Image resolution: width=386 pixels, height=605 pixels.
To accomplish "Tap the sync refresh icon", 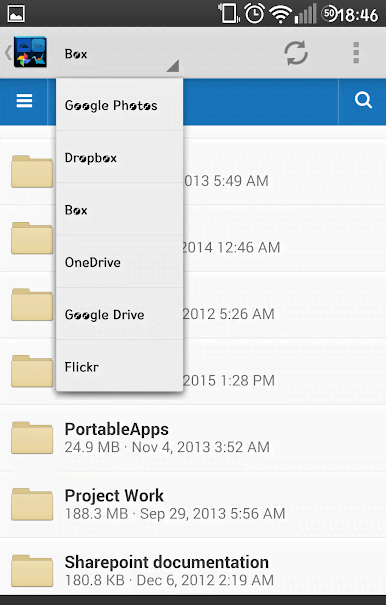I will click(296, 53).
